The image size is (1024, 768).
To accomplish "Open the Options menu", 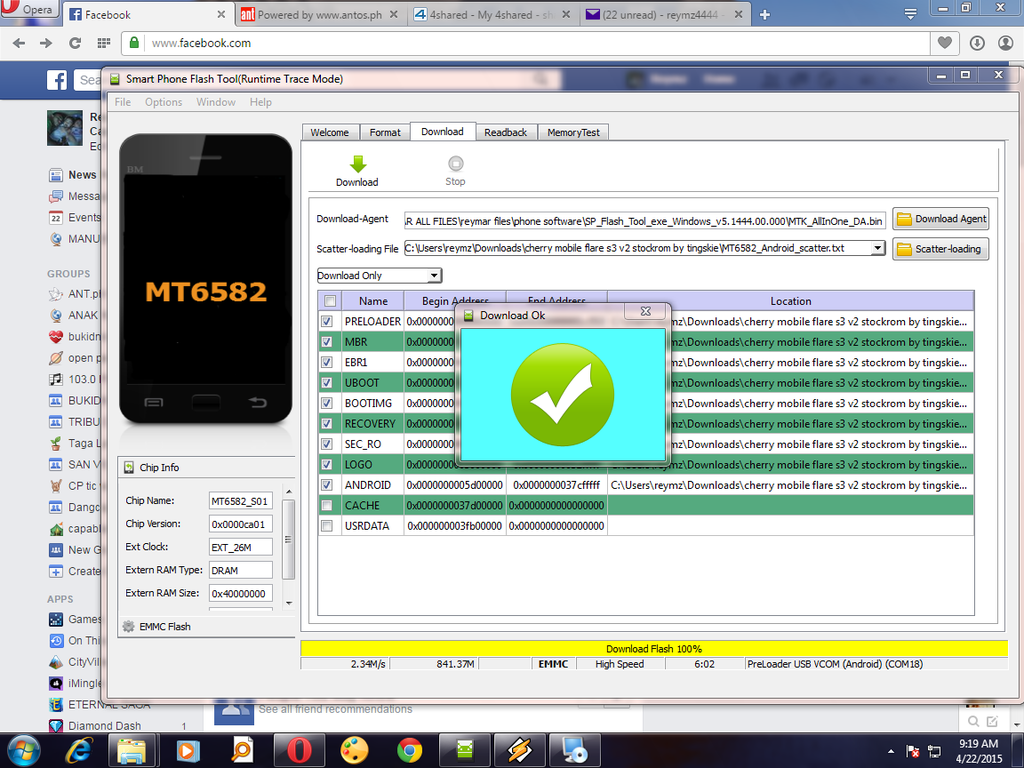I will tap(163, 102).
